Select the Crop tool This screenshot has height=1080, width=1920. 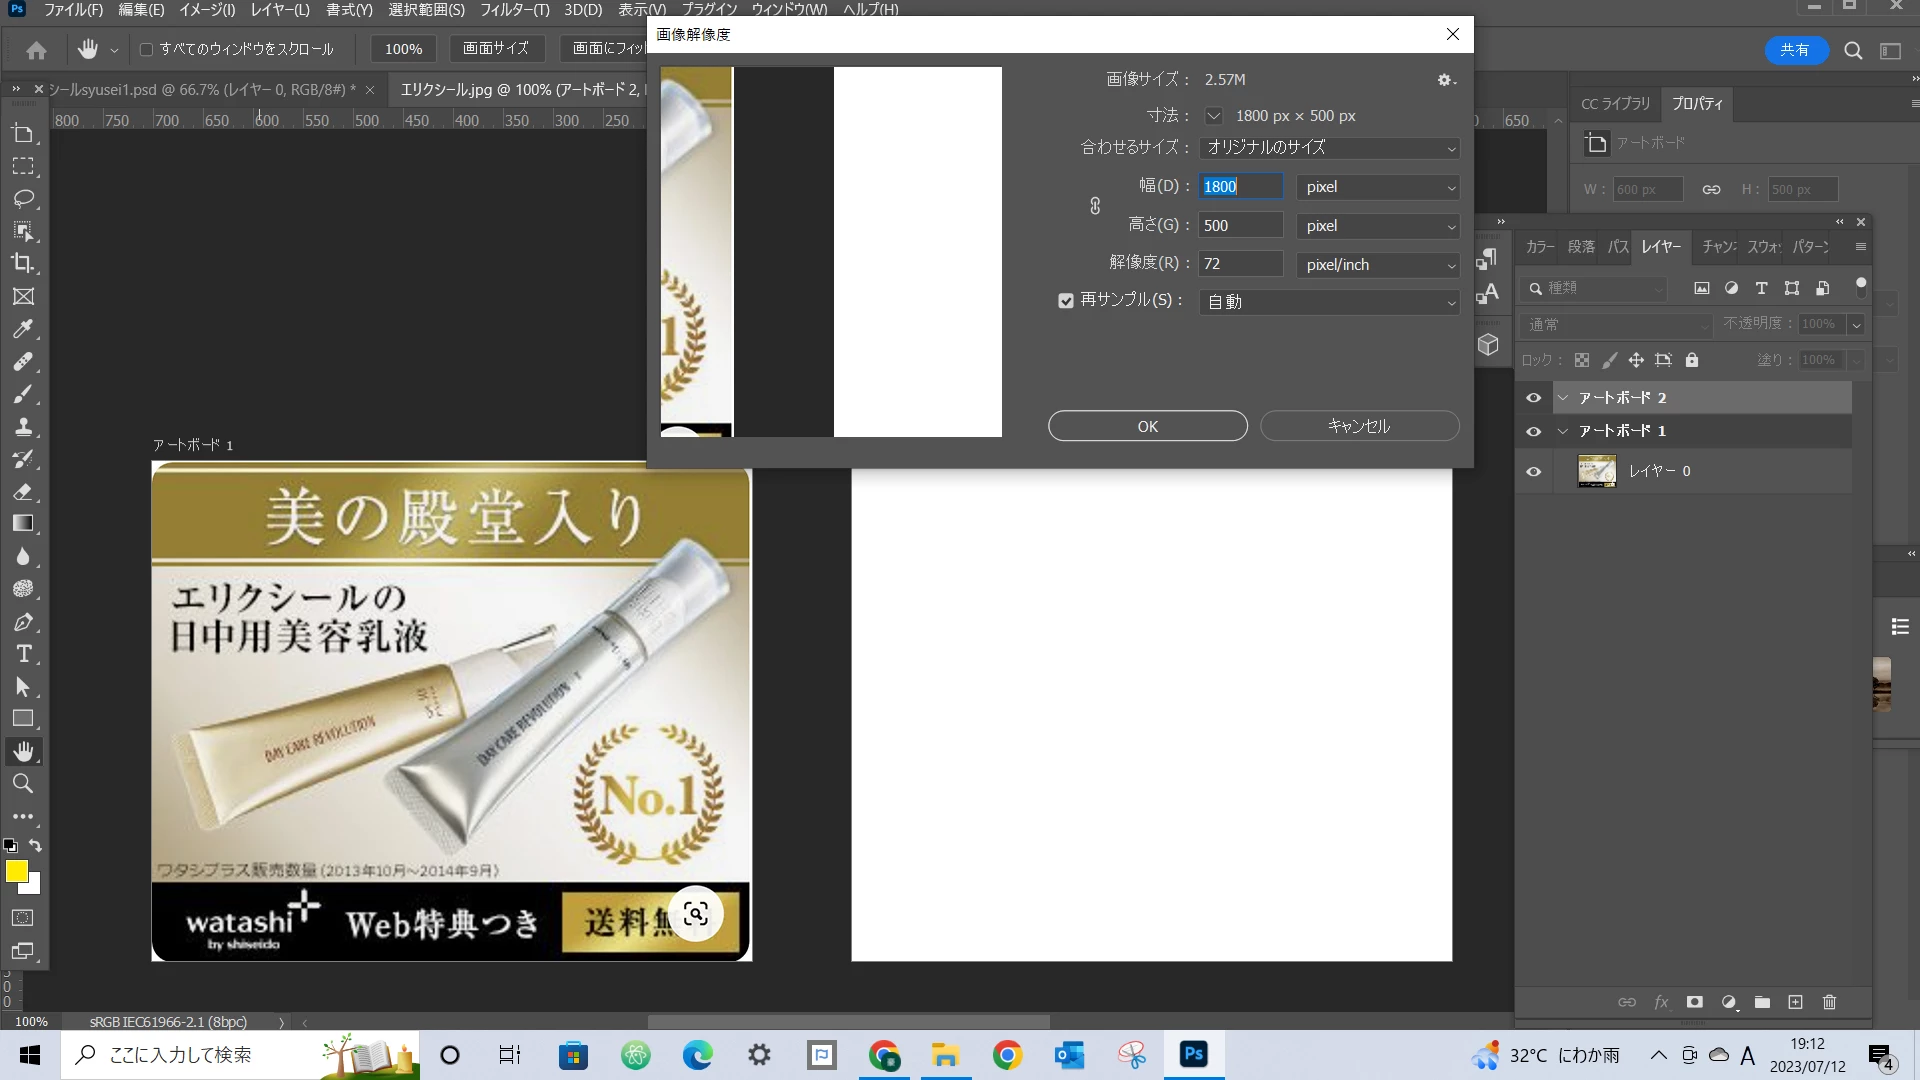pos(23,263)
